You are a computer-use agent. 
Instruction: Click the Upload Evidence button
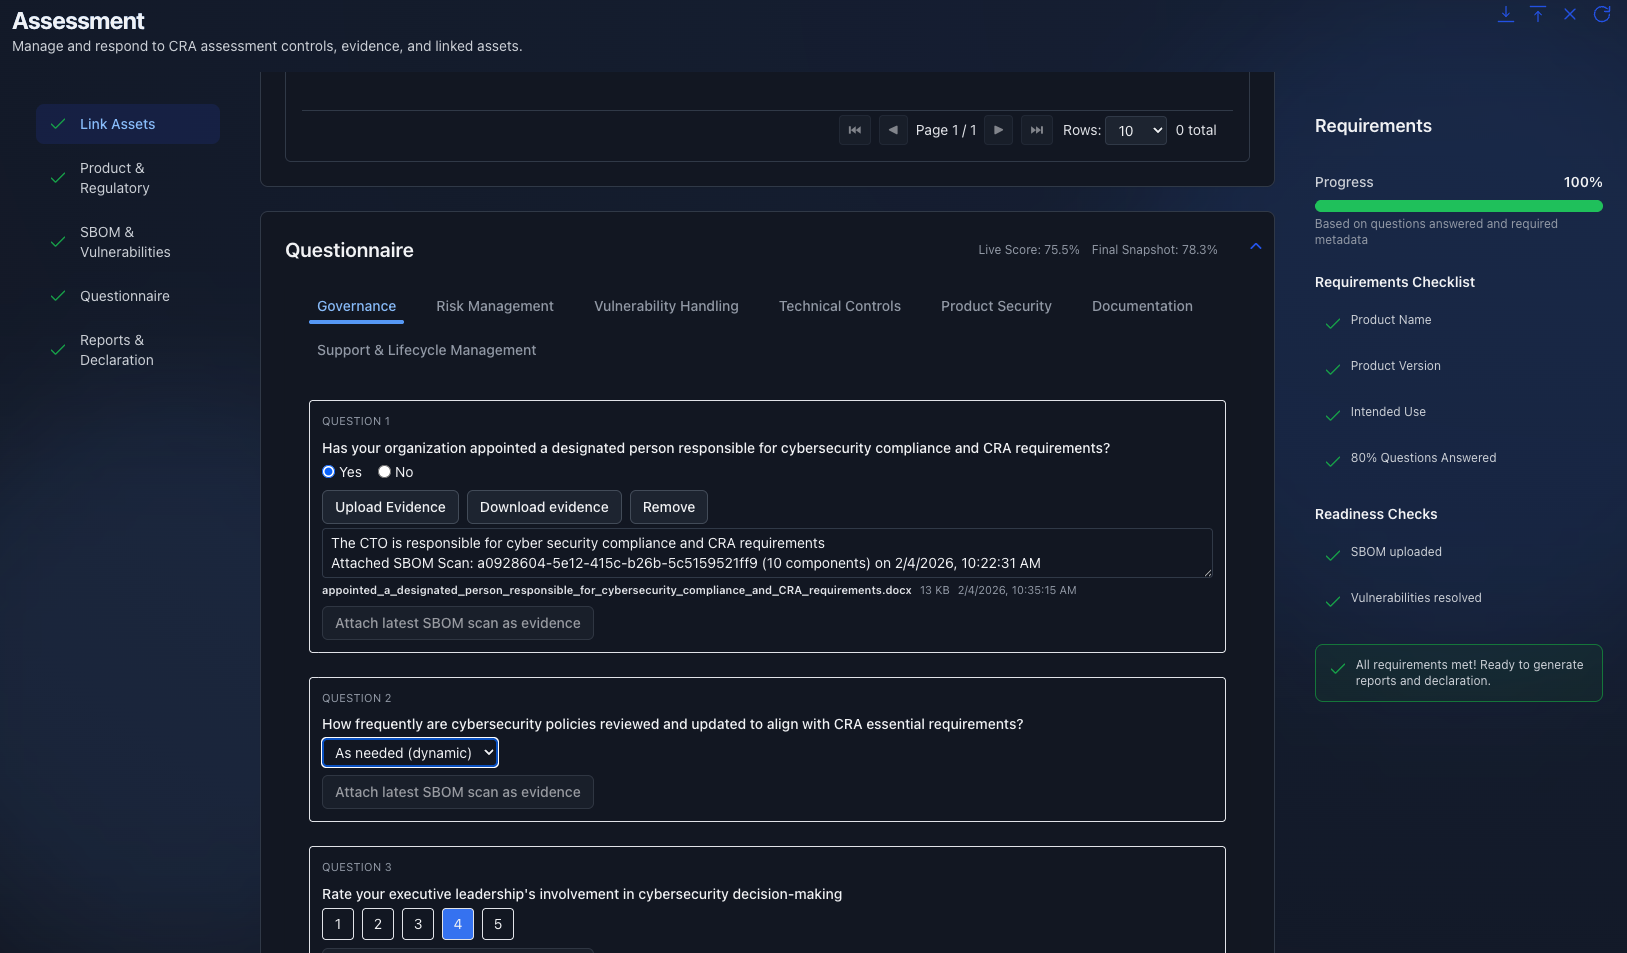[390, 507]
